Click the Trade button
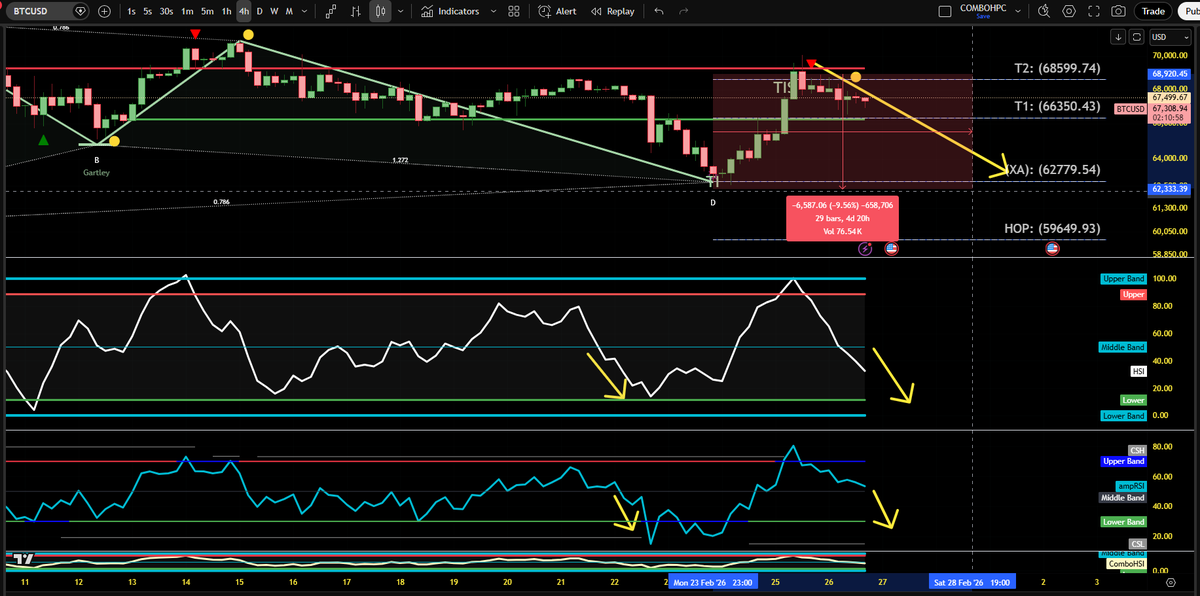This screenshot has height=596, width=1200. (1153, 11)
